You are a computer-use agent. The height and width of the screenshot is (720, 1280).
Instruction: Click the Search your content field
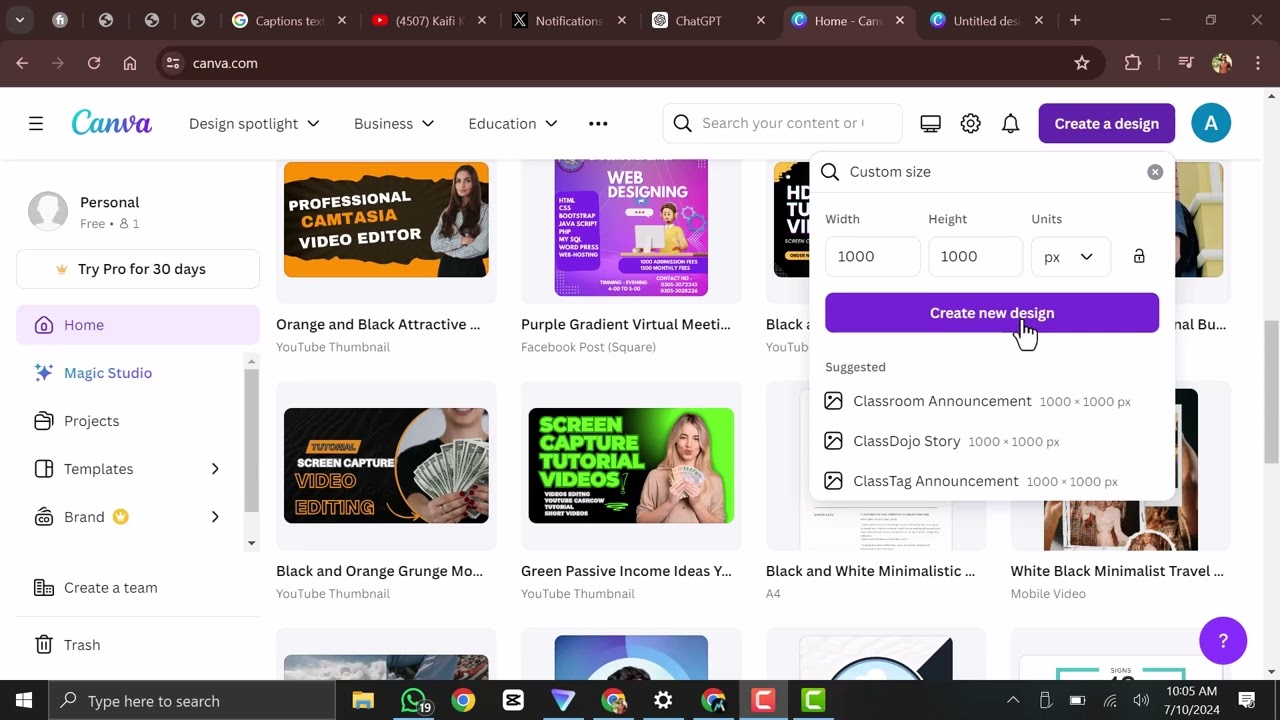point(783,124)
